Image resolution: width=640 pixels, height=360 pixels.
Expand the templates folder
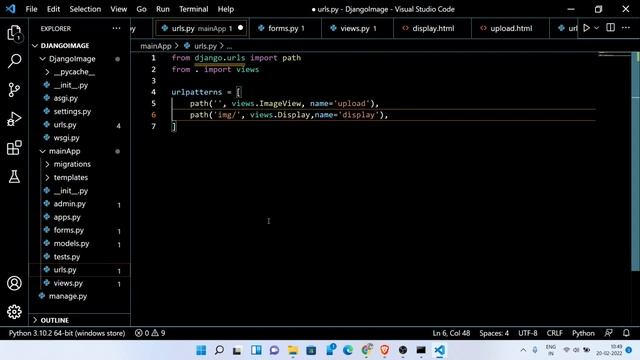47,178
